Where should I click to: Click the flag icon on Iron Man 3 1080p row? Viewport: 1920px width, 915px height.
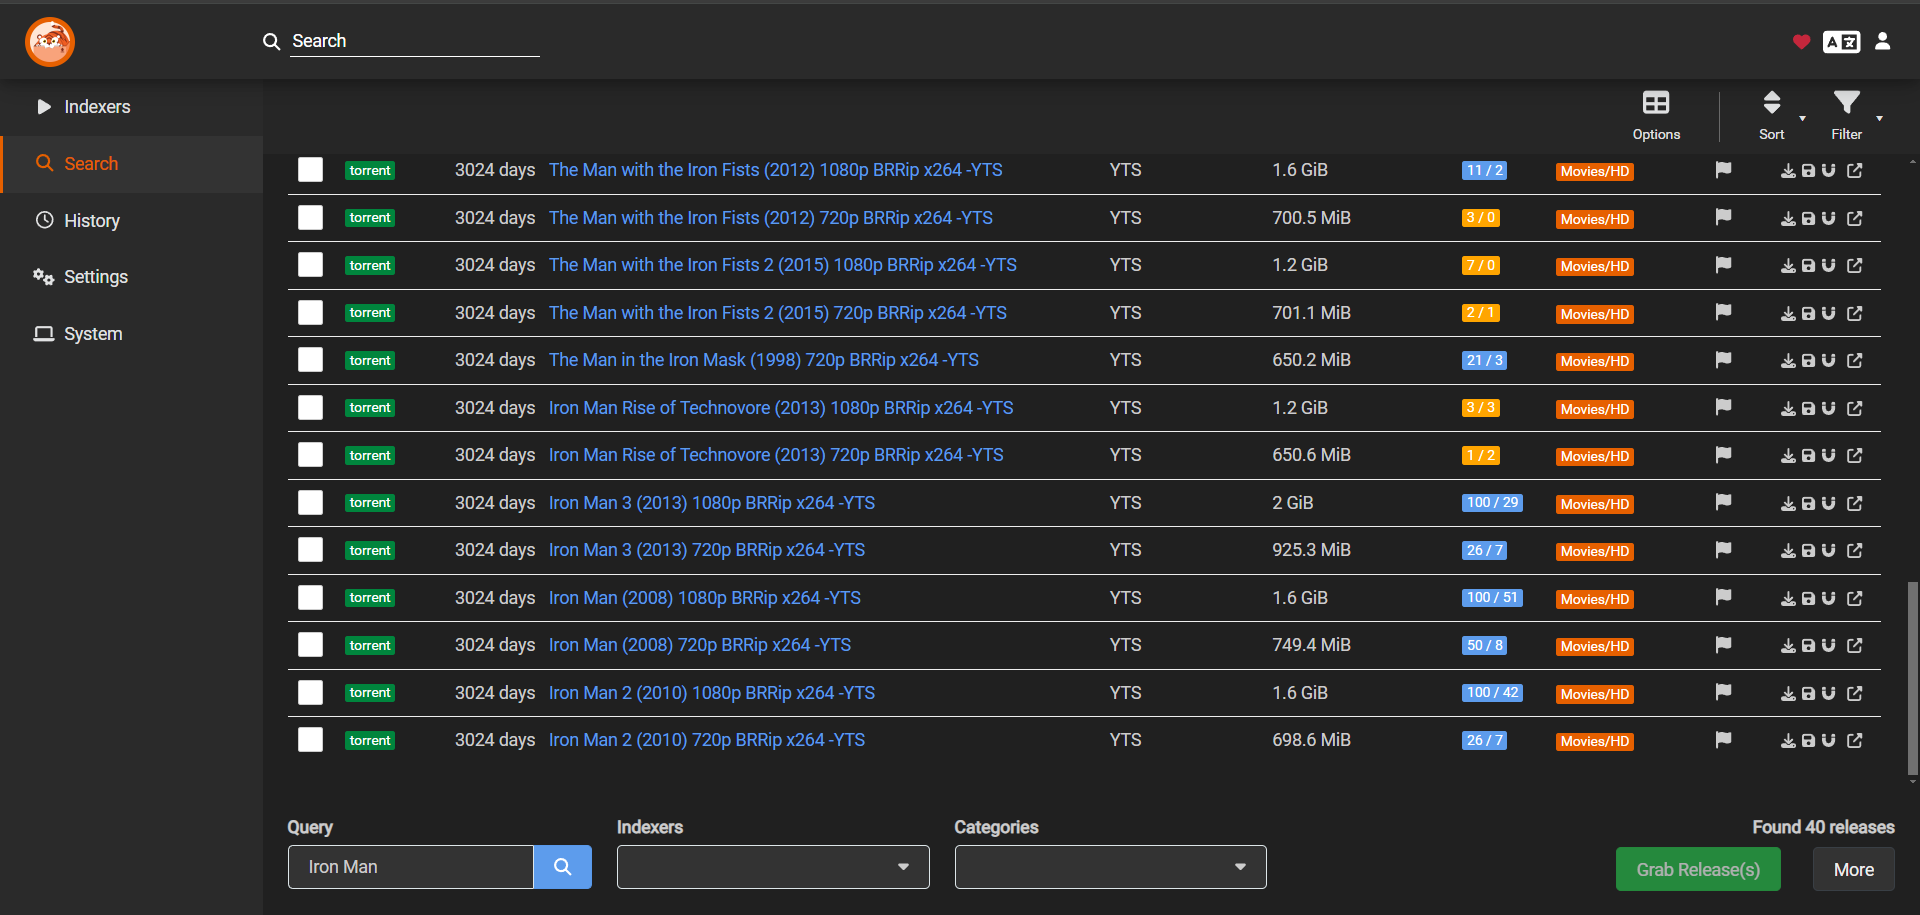tap(1723, 502)
